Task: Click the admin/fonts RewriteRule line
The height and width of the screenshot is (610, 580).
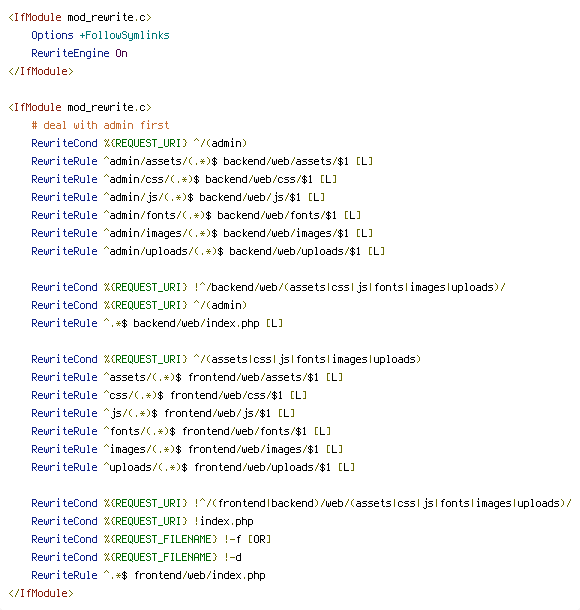Action: tap(196, 215)
